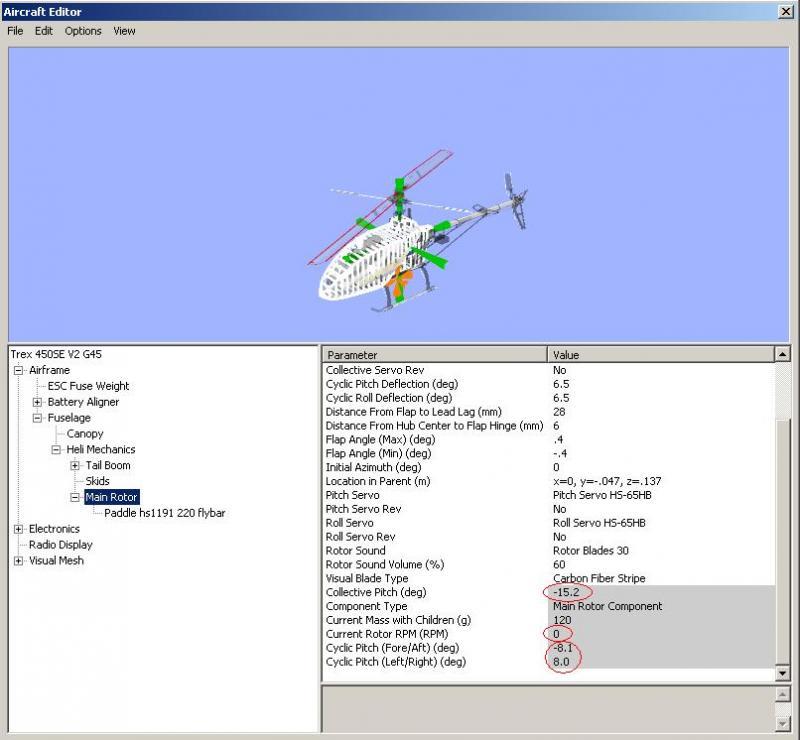Select Canopy in the component tree
This screenshot has height=740, width=800.
pyautogui.click(x=85, y=434)
